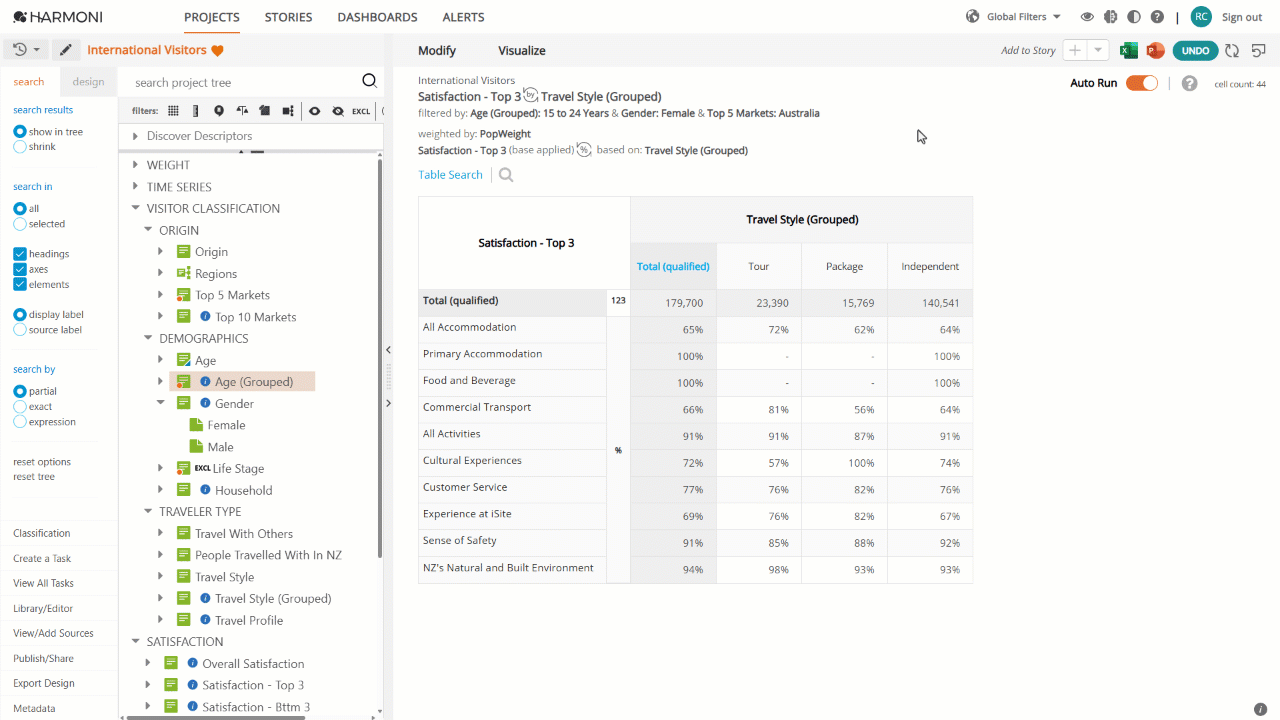Uncheck the headings checkbox
1280x720 pixels.
pyautogui.click(x=20, y=254)
